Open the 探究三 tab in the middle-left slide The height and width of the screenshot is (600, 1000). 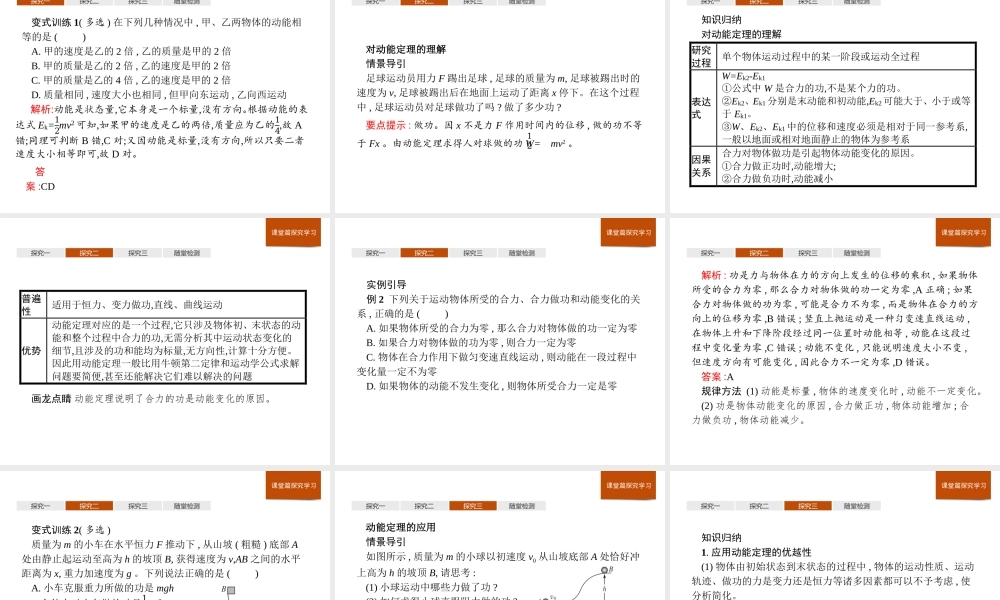tap(140, 252)
